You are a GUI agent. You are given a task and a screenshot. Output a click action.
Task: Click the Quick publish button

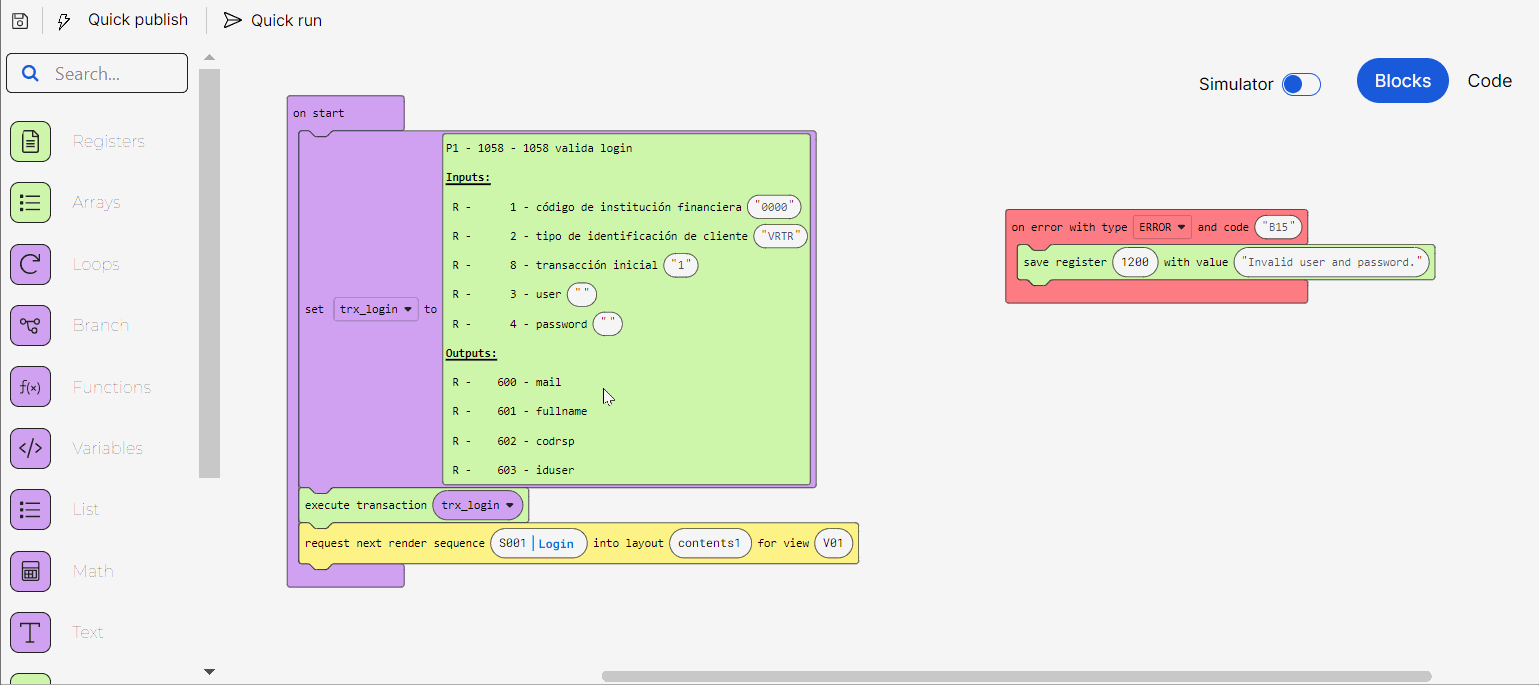123,20
